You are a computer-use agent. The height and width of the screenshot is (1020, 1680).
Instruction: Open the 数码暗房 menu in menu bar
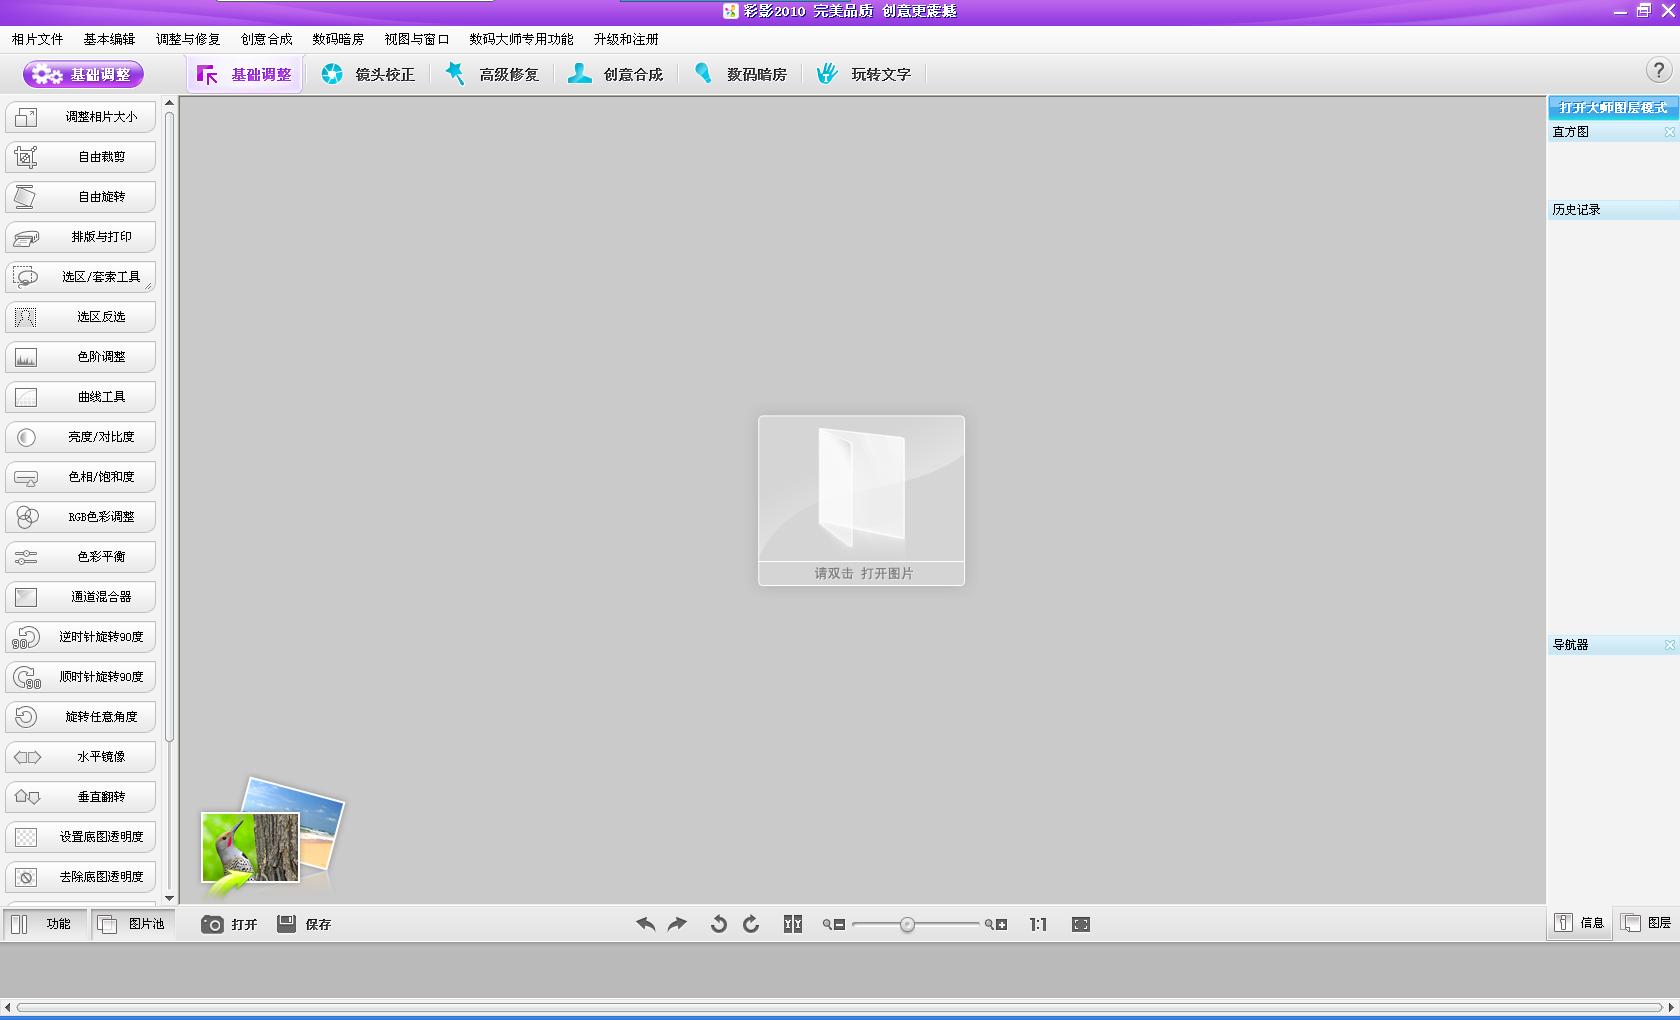tap(338, 39)
